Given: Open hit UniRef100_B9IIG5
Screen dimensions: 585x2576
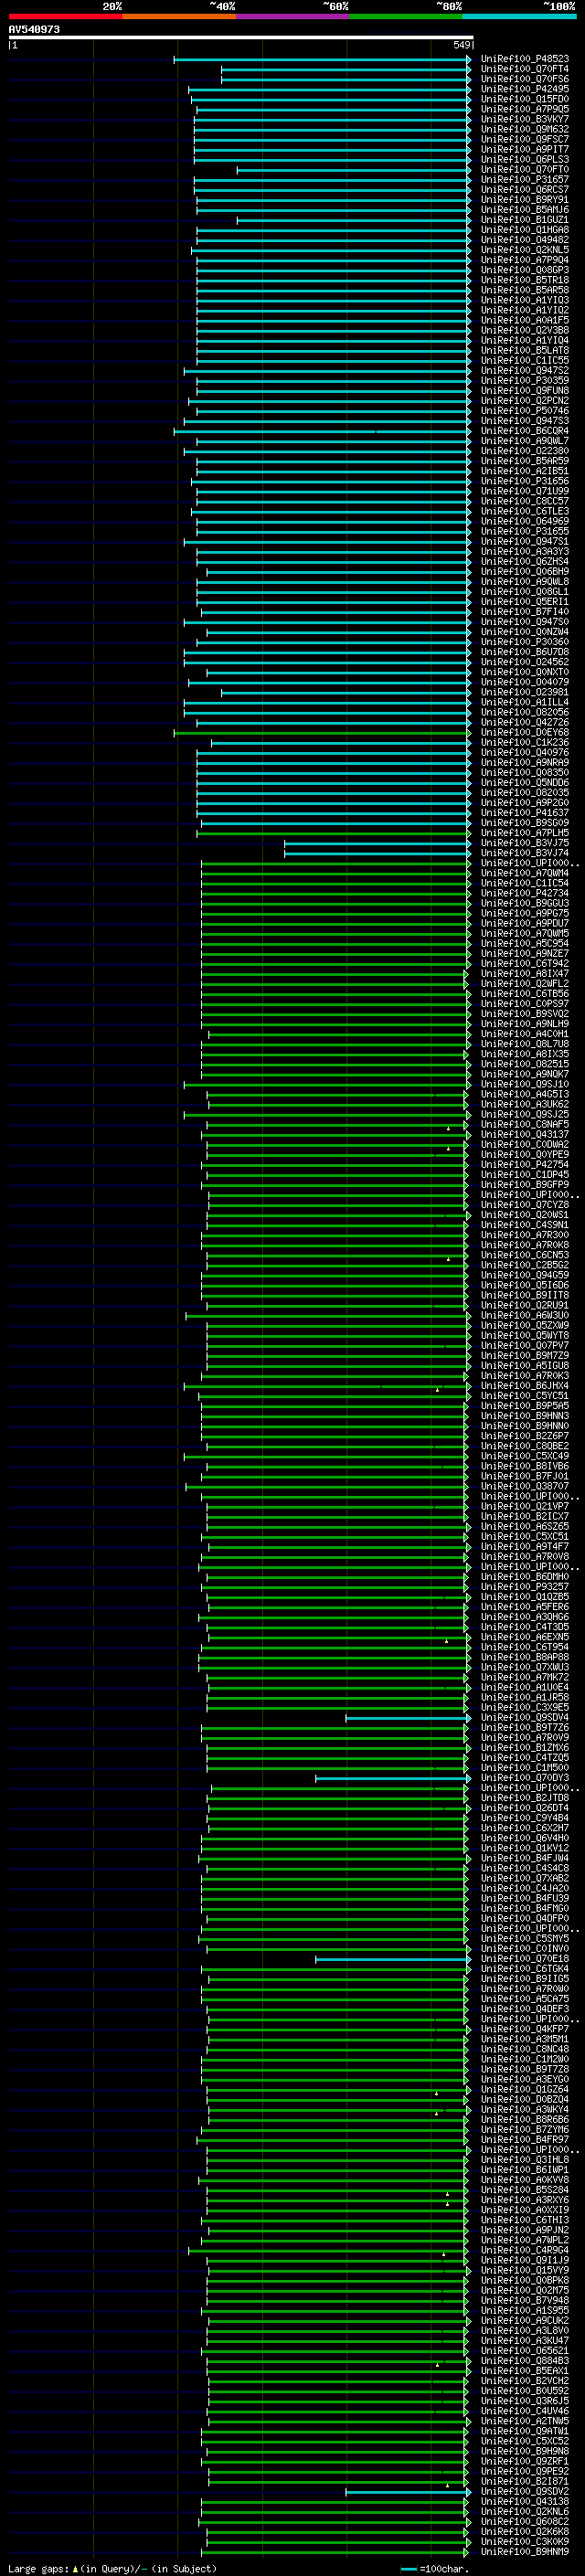Looking at the screenshot, I should pos(525,1979).
